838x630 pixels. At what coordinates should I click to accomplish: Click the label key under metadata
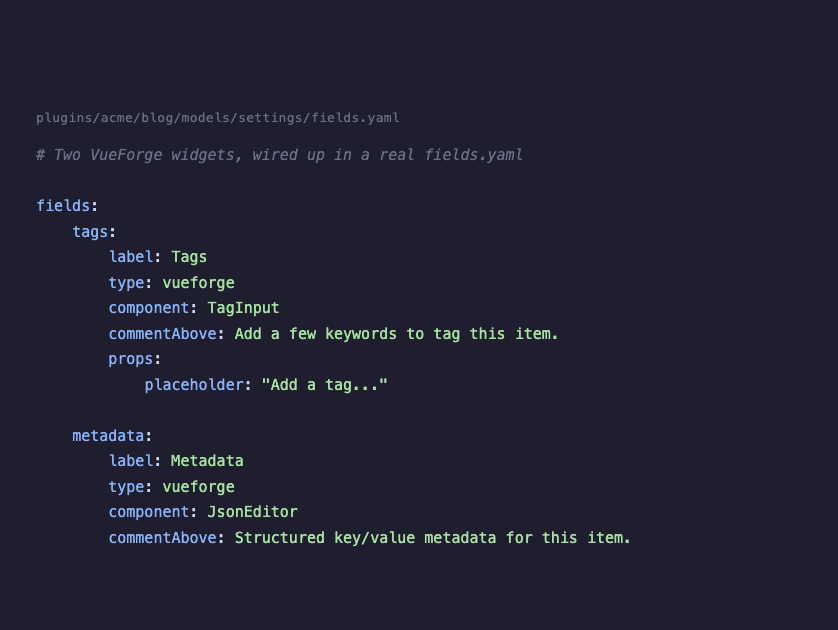tap(130, 461)
